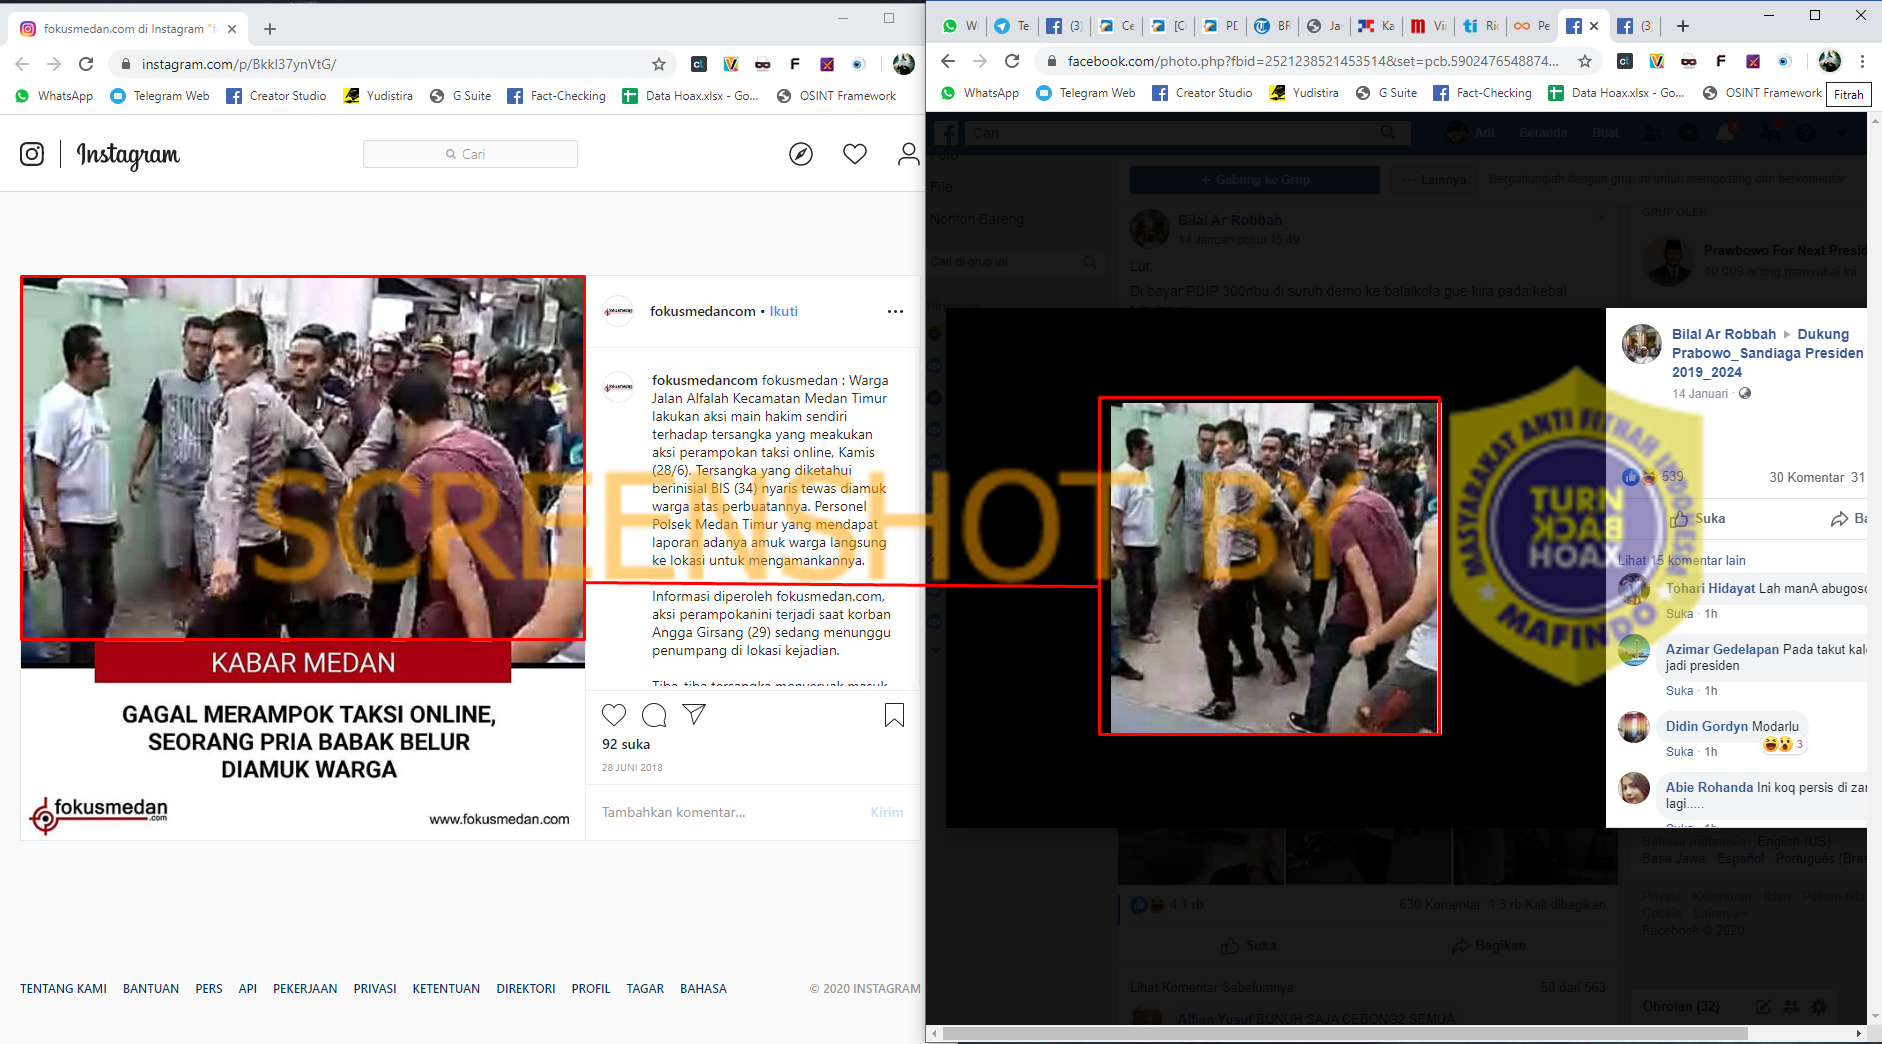The height and width of the screenshot is (1044, 1882).
Task: Open Azimar Gedelapan commenter profile
Action: [x=1722, y=649]
